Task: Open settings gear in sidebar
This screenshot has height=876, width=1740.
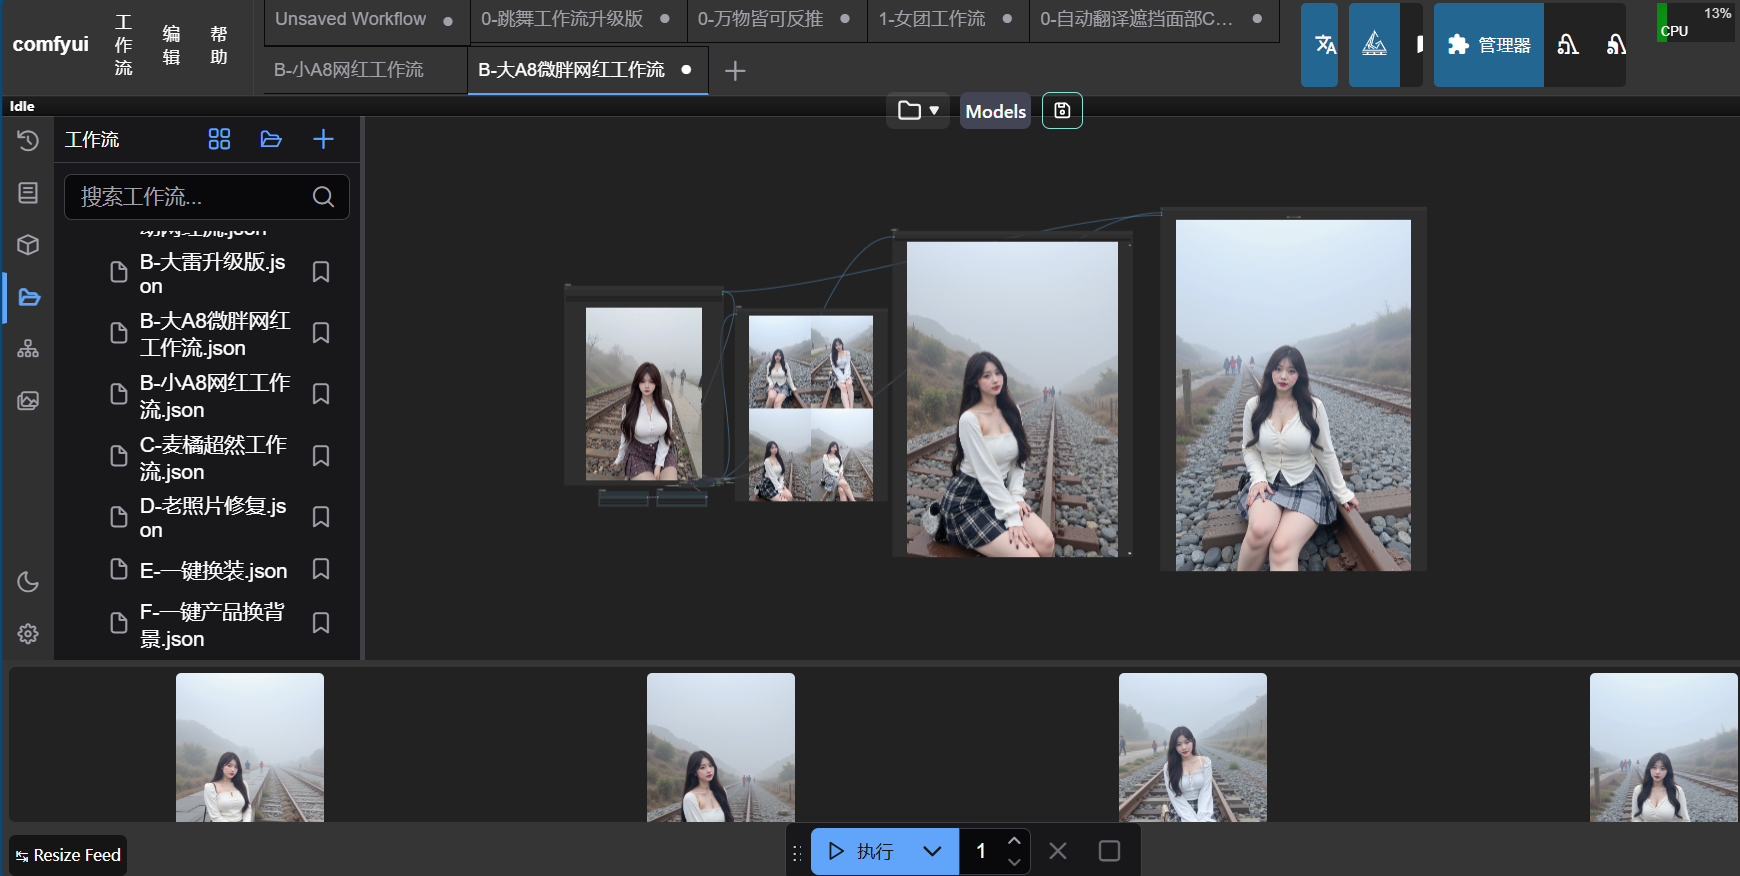Action: pos(28,634)
